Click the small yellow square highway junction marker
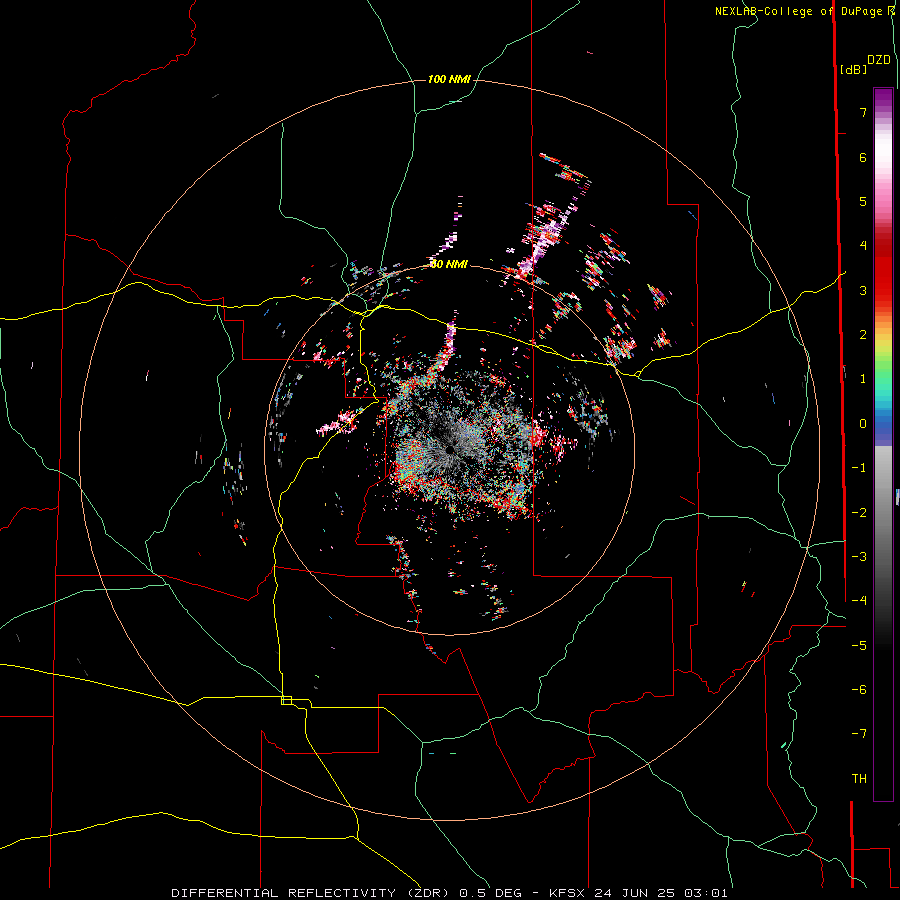Image resolution: width=900 pixels, height=900 pixels. click(286, 700)
